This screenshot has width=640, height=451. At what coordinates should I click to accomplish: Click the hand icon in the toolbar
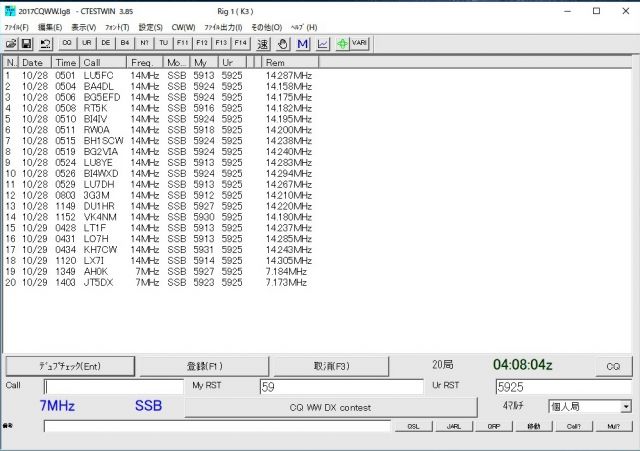pyautogui.click(x=282, y=44)
